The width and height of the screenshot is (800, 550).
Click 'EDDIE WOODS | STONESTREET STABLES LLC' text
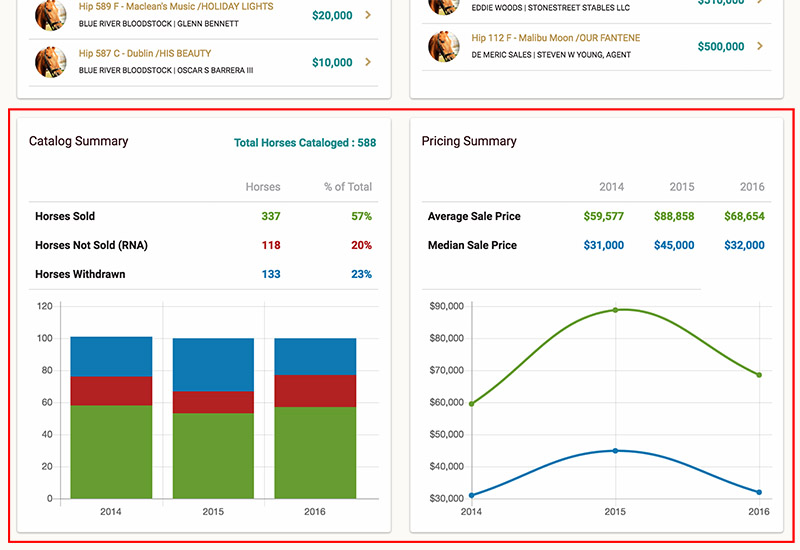pos(551,8)
